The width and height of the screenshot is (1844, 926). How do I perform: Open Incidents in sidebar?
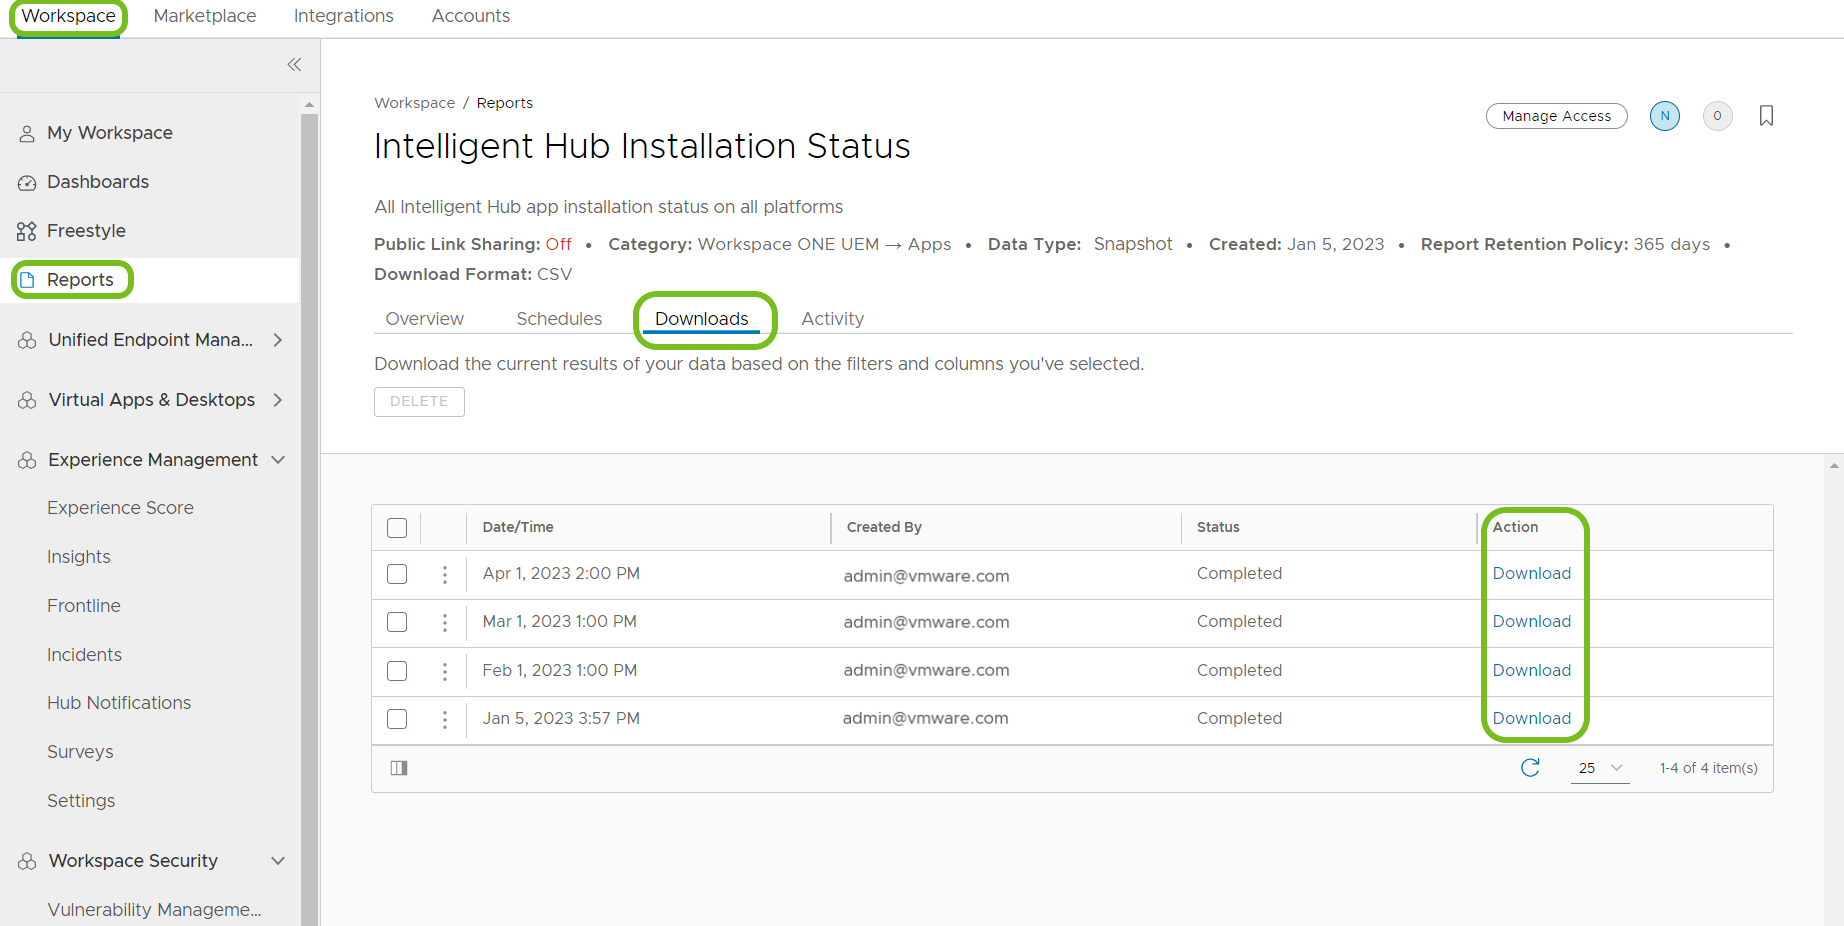pos(84,655)
